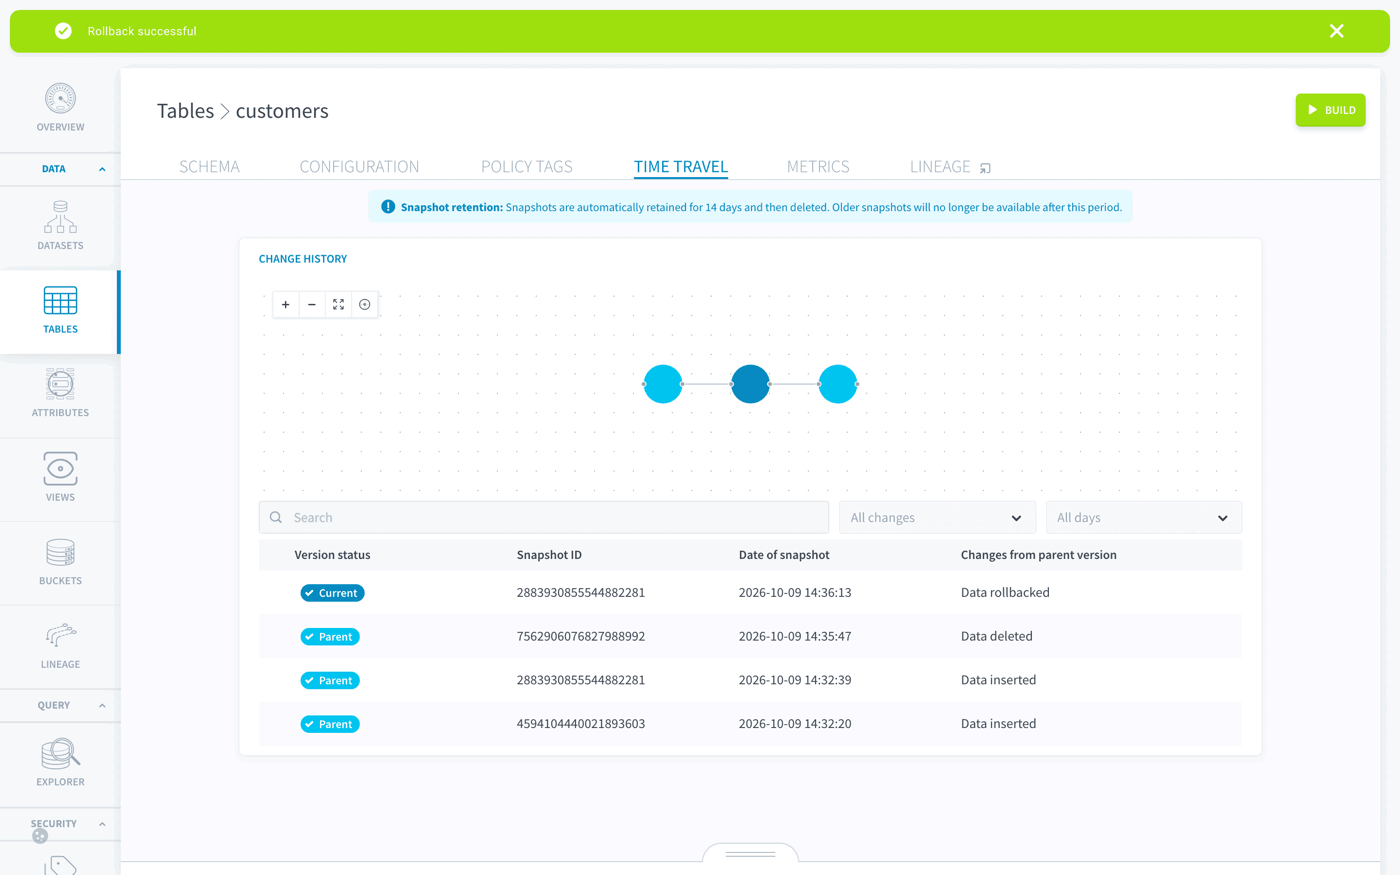Zoom in on the change history graph
1400x875 pixels.
coord(286,304)
